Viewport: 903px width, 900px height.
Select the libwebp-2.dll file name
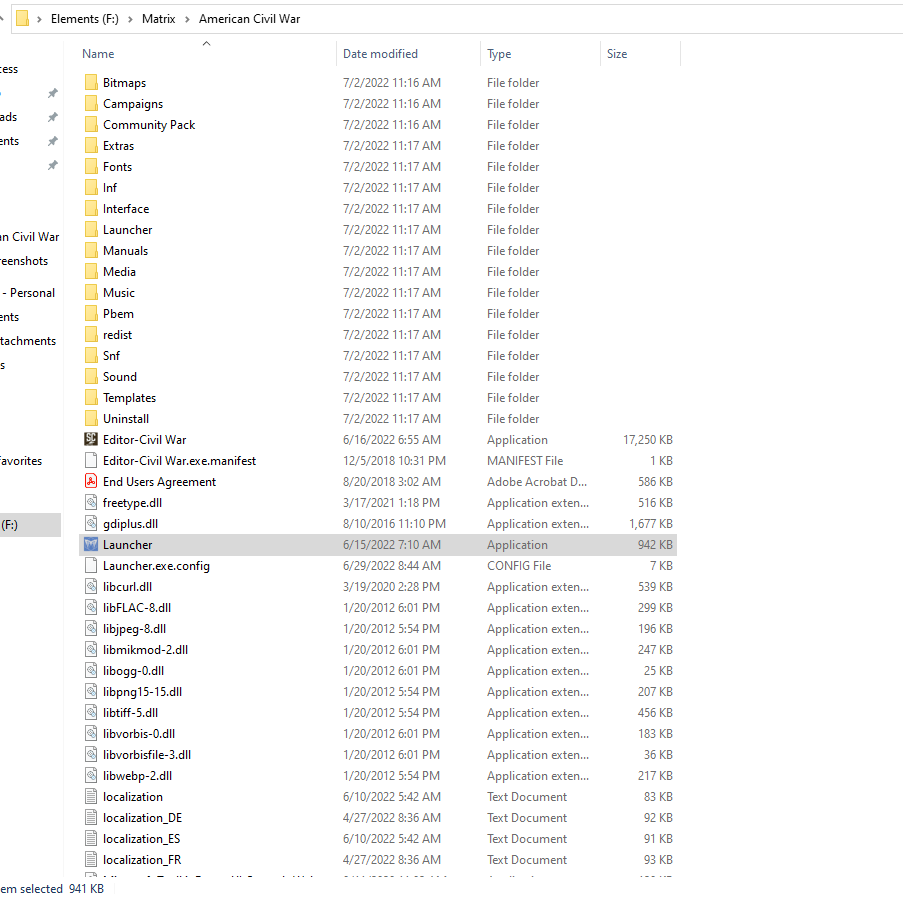(x=137, y=776)
